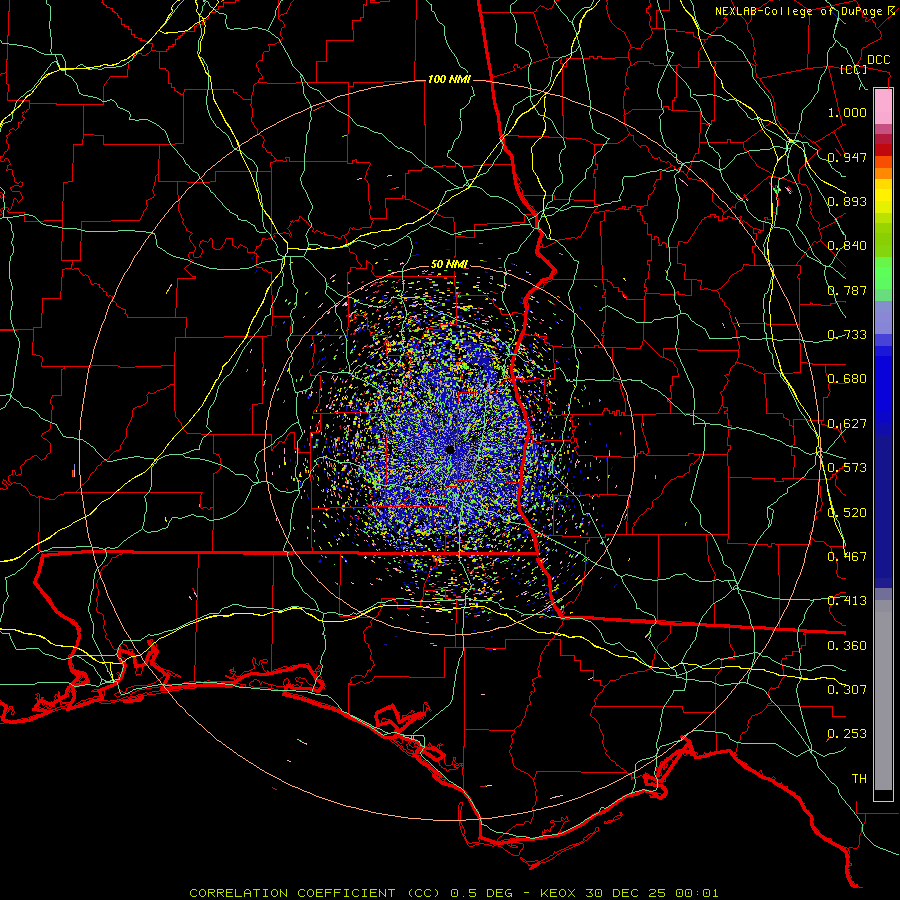Click the 50 NMI range ring label
Viewport: 900px width, 900px height.
pos(449,265)
